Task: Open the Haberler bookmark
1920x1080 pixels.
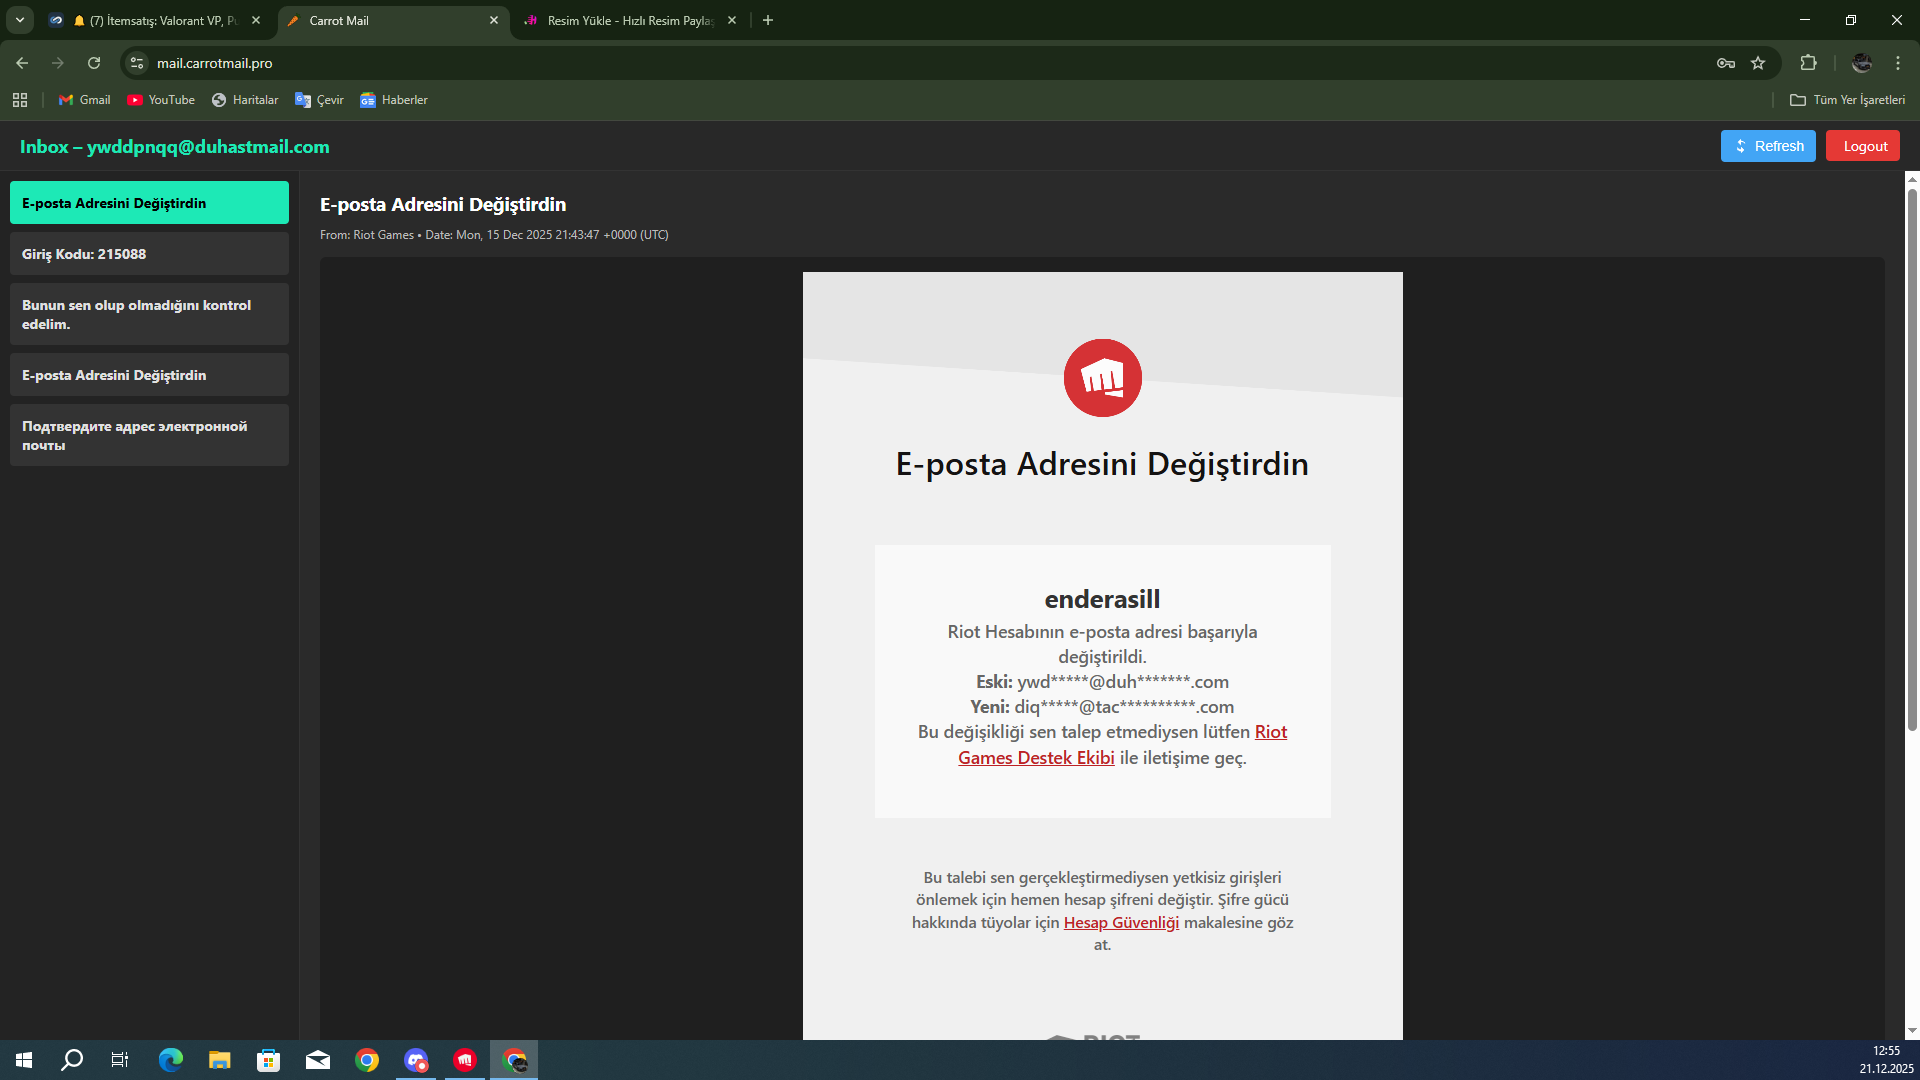Action: tap(394, 100)
